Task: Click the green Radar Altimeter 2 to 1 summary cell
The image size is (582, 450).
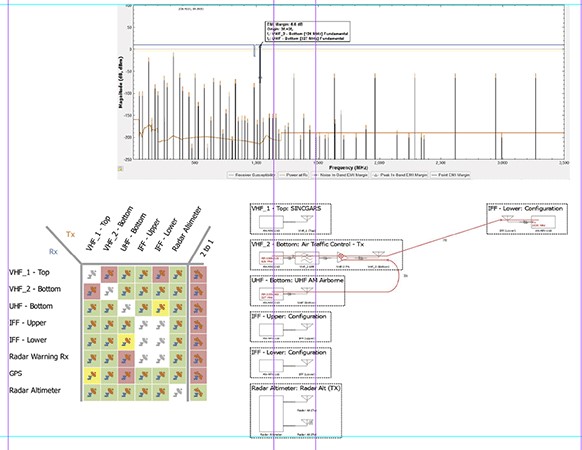Action: click(198, 392)
